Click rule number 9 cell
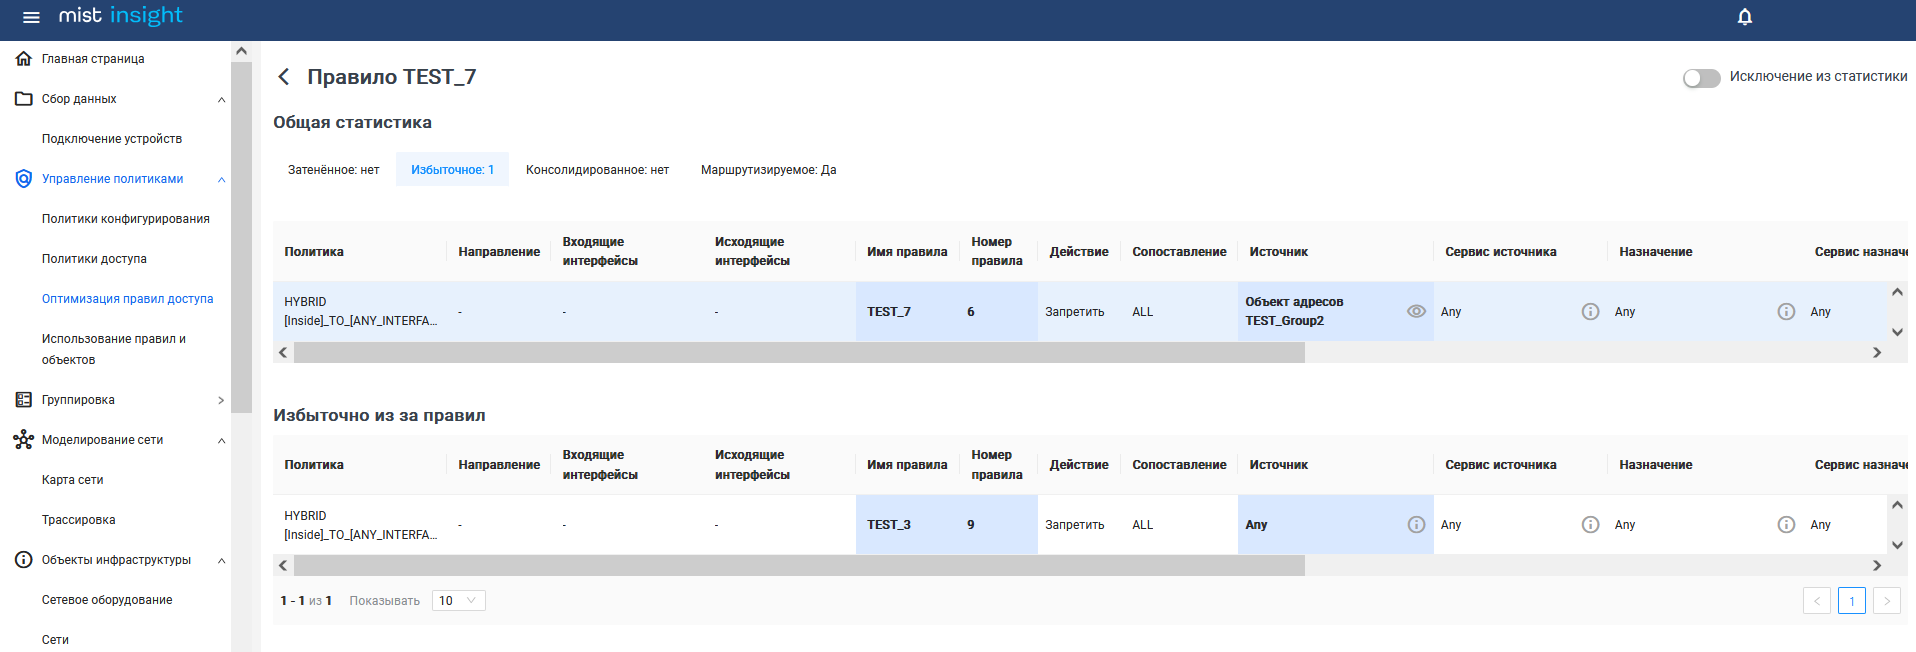The width and height of the screenshot is (1916, 652). point(998,525)
